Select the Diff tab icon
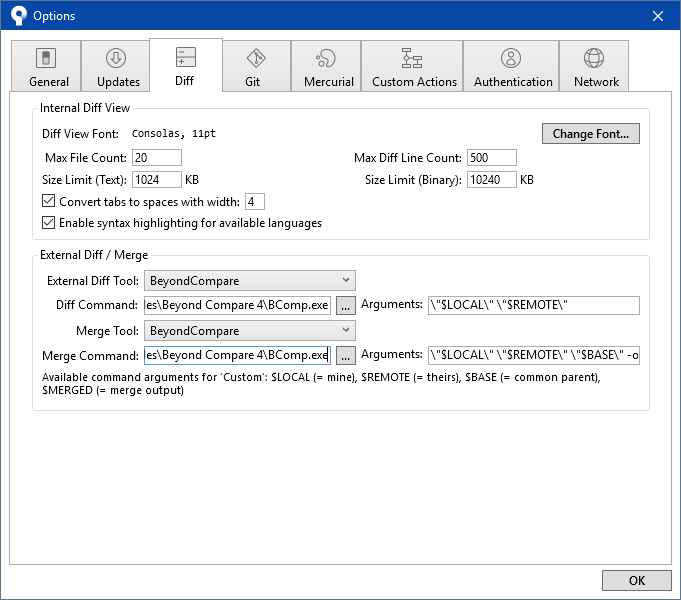This screenshot has height=600, width=681. [186, 57]
